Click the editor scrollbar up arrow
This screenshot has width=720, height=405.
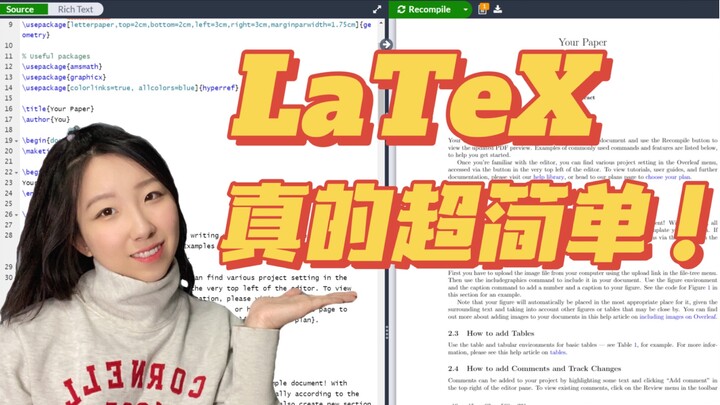[x=381, y=23]
